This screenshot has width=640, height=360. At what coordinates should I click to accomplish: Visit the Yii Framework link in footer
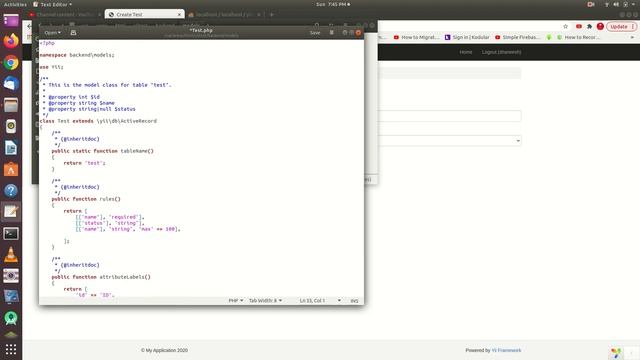[506, 350]
